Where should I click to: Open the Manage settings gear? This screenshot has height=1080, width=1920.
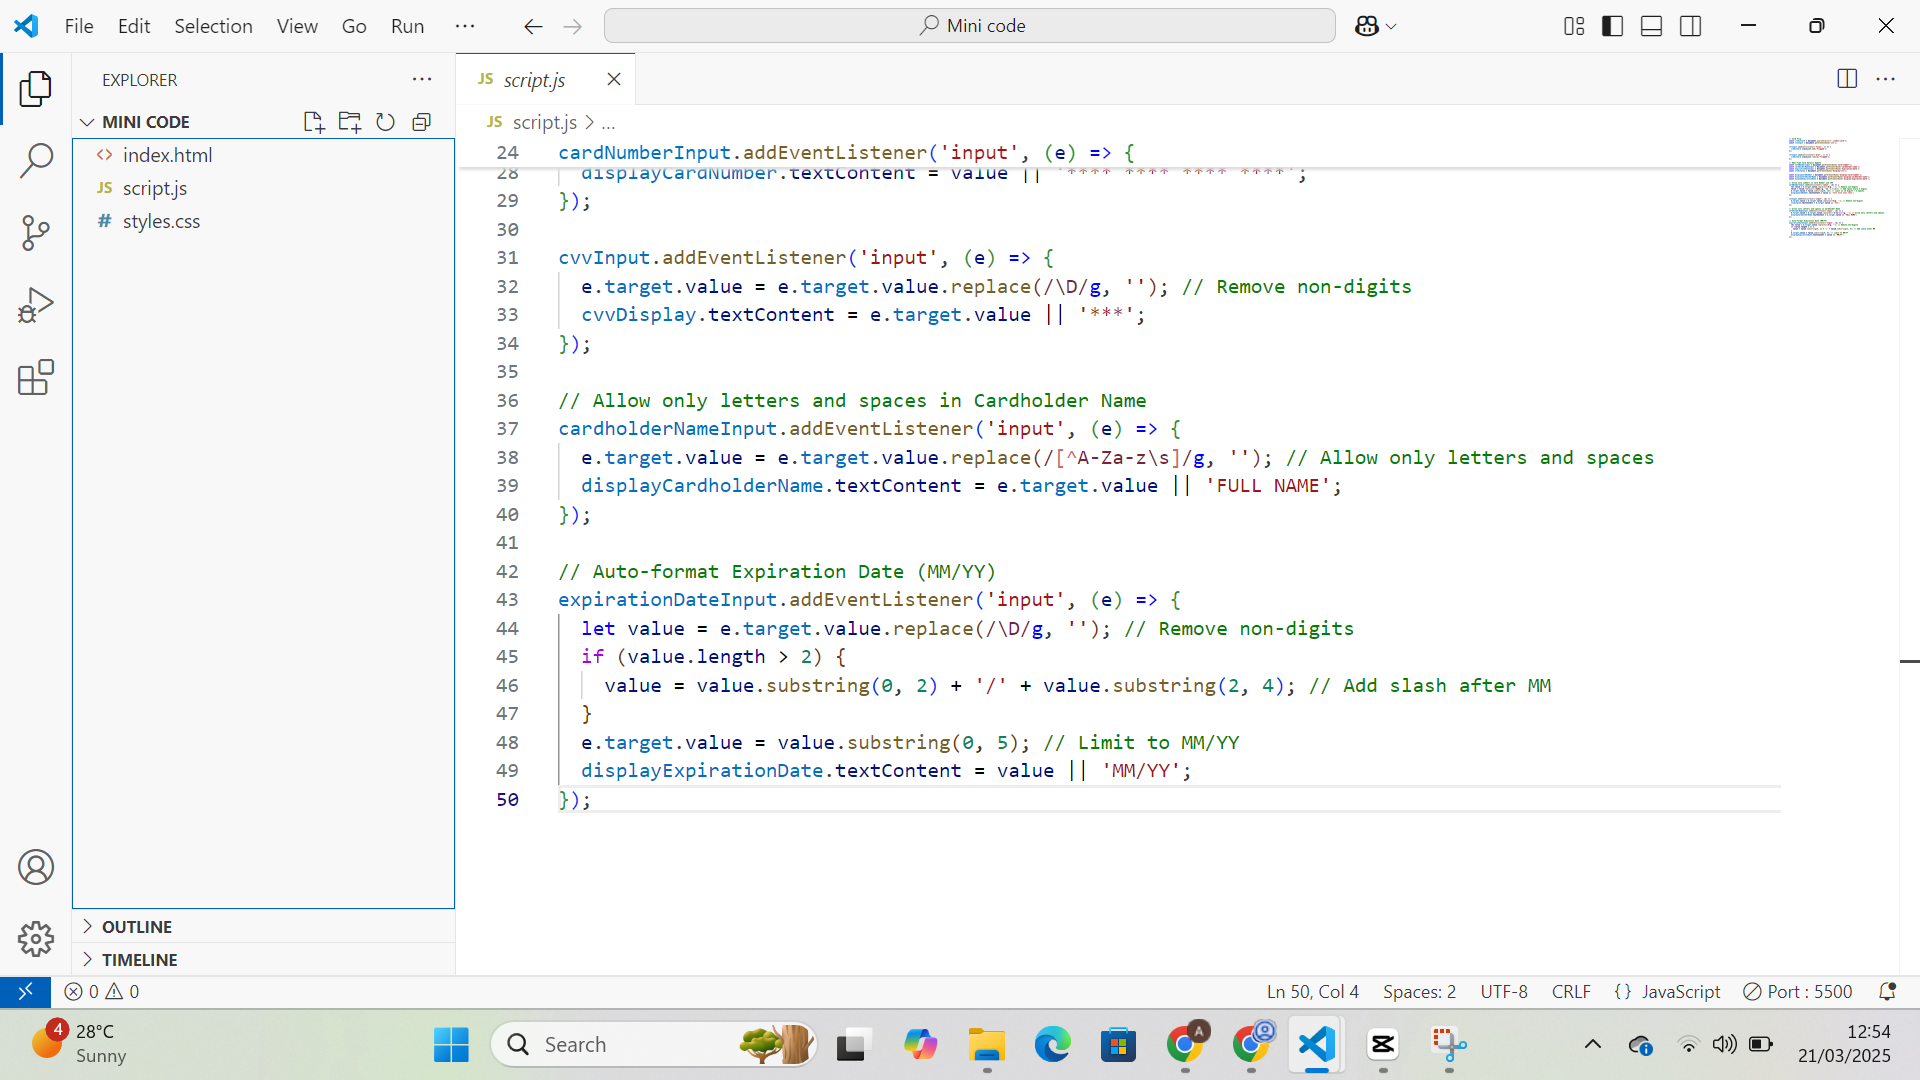36,939
